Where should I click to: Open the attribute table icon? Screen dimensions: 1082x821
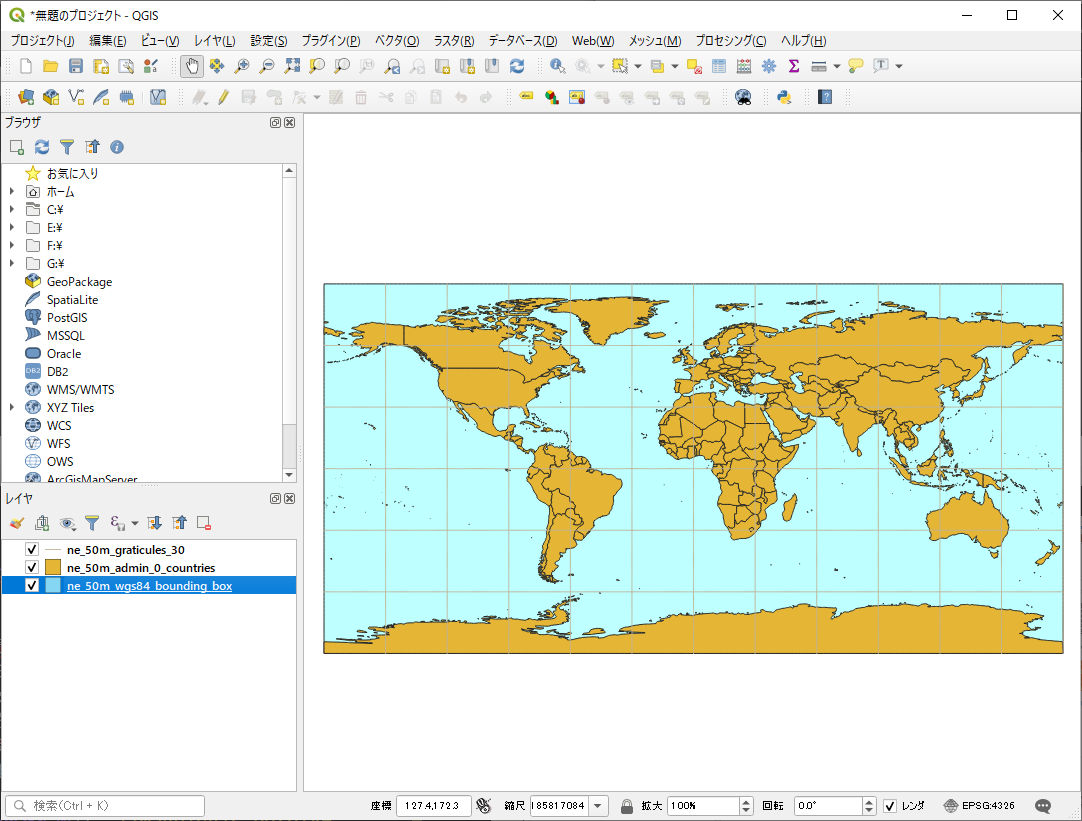(718, 66)
